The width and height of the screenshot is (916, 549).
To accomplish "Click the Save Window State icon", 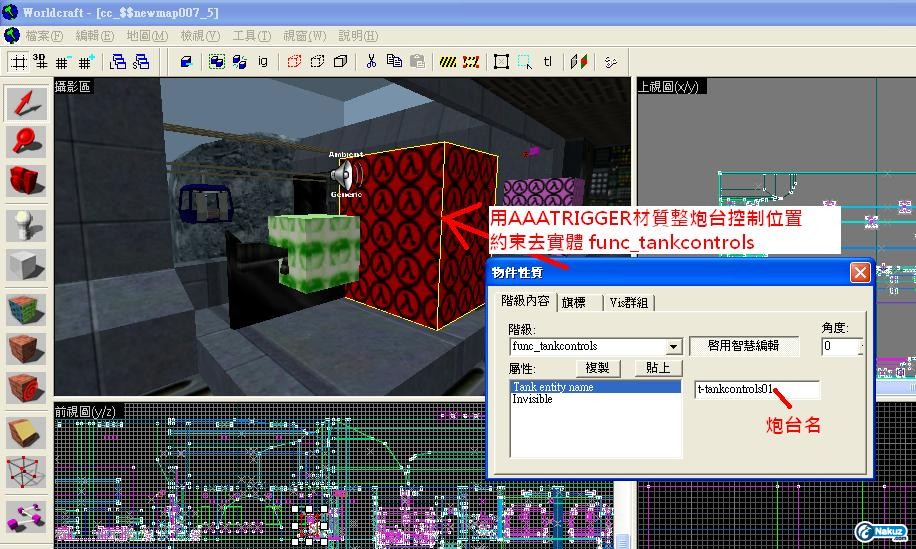I will [x=141, y=62].
